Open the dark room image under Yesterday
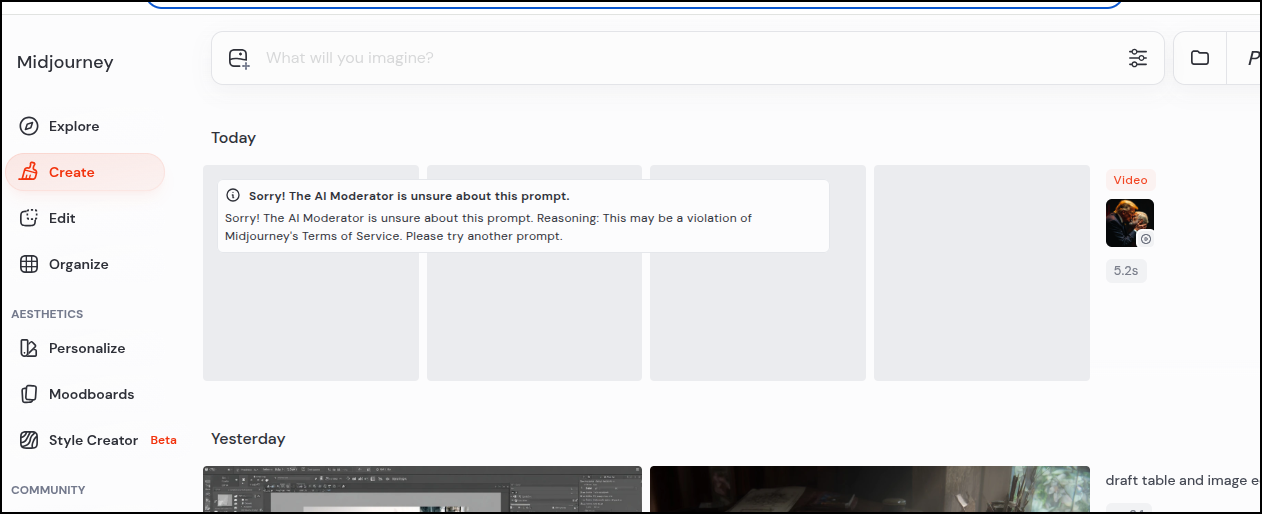This screenshot has height=514, width=1262. [x=869, y=490]
